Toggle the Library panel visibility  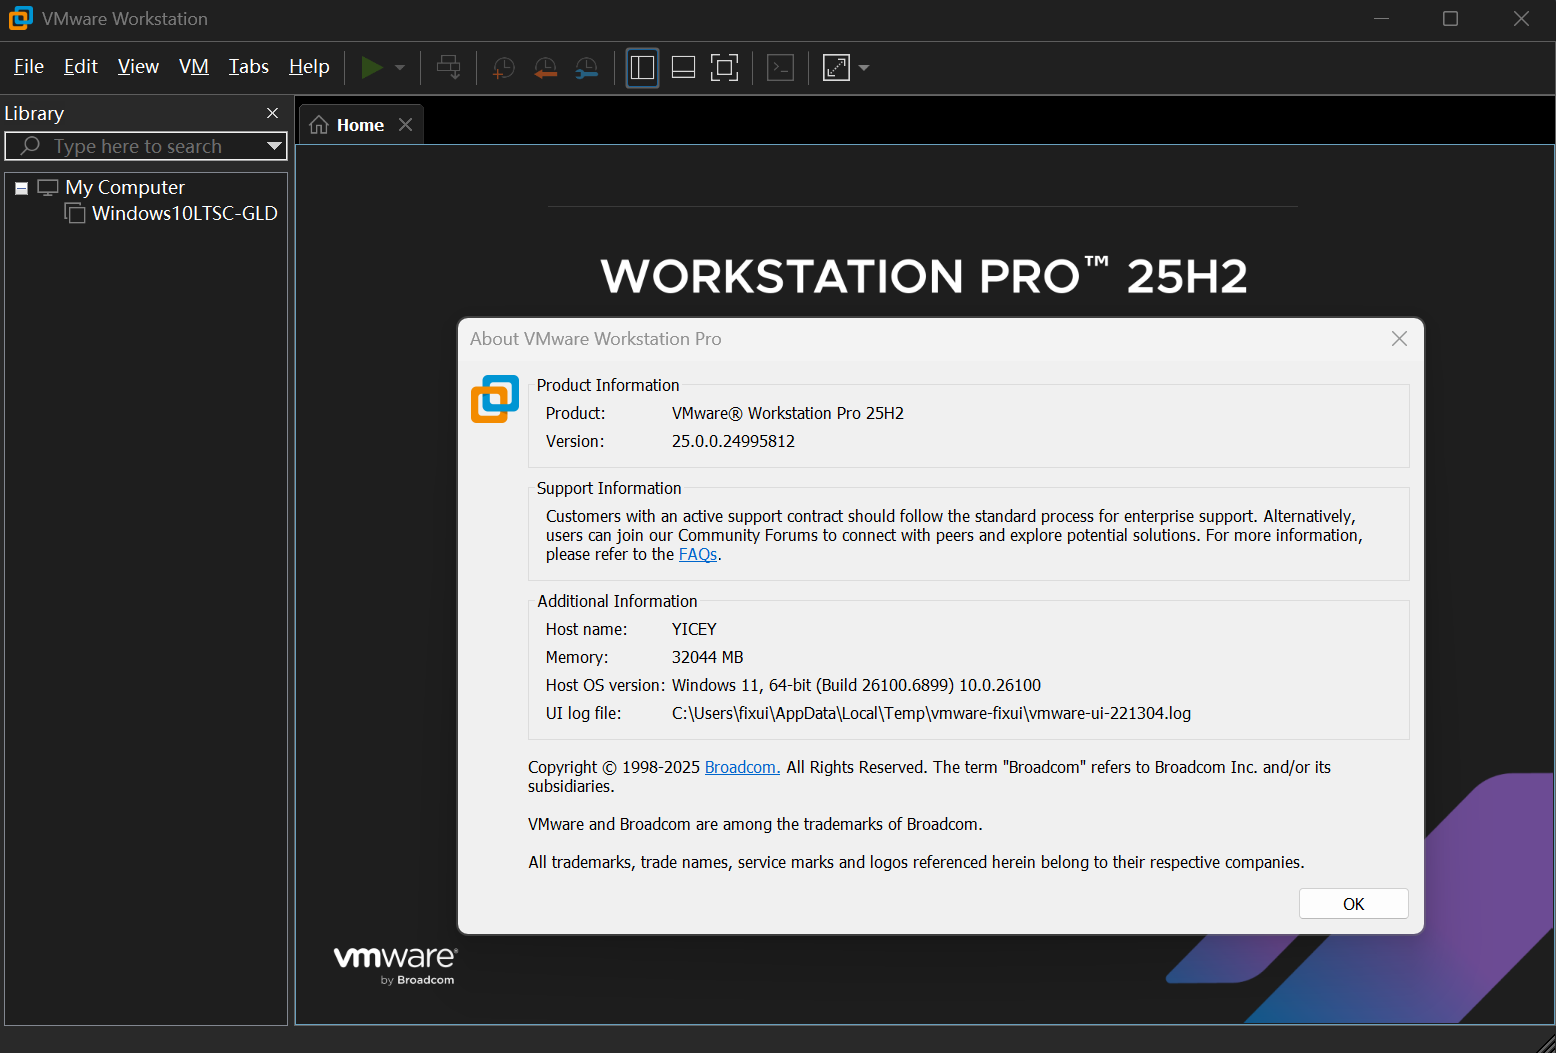coord(642,67)
